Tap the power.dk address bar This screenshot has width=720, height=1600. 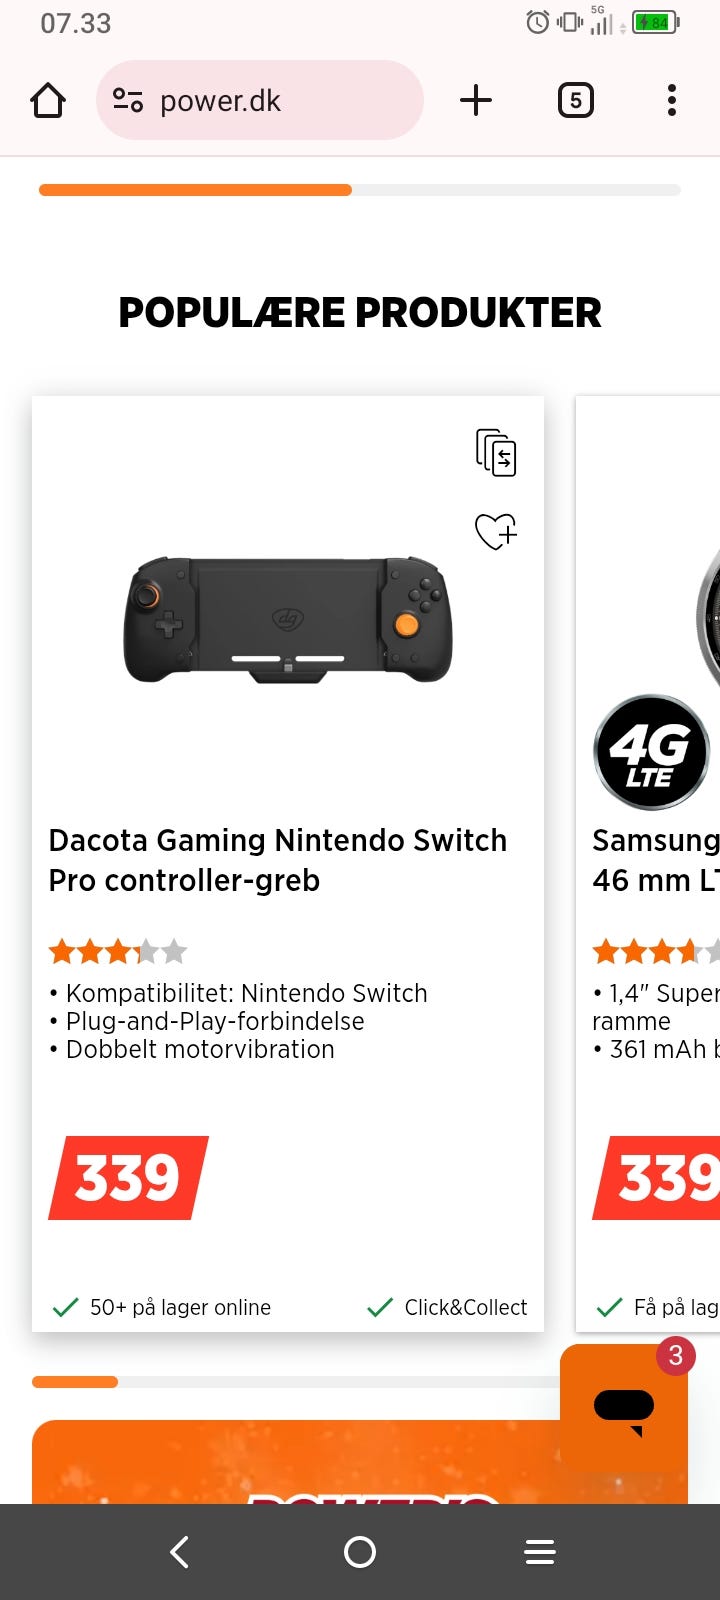(280, 101)
